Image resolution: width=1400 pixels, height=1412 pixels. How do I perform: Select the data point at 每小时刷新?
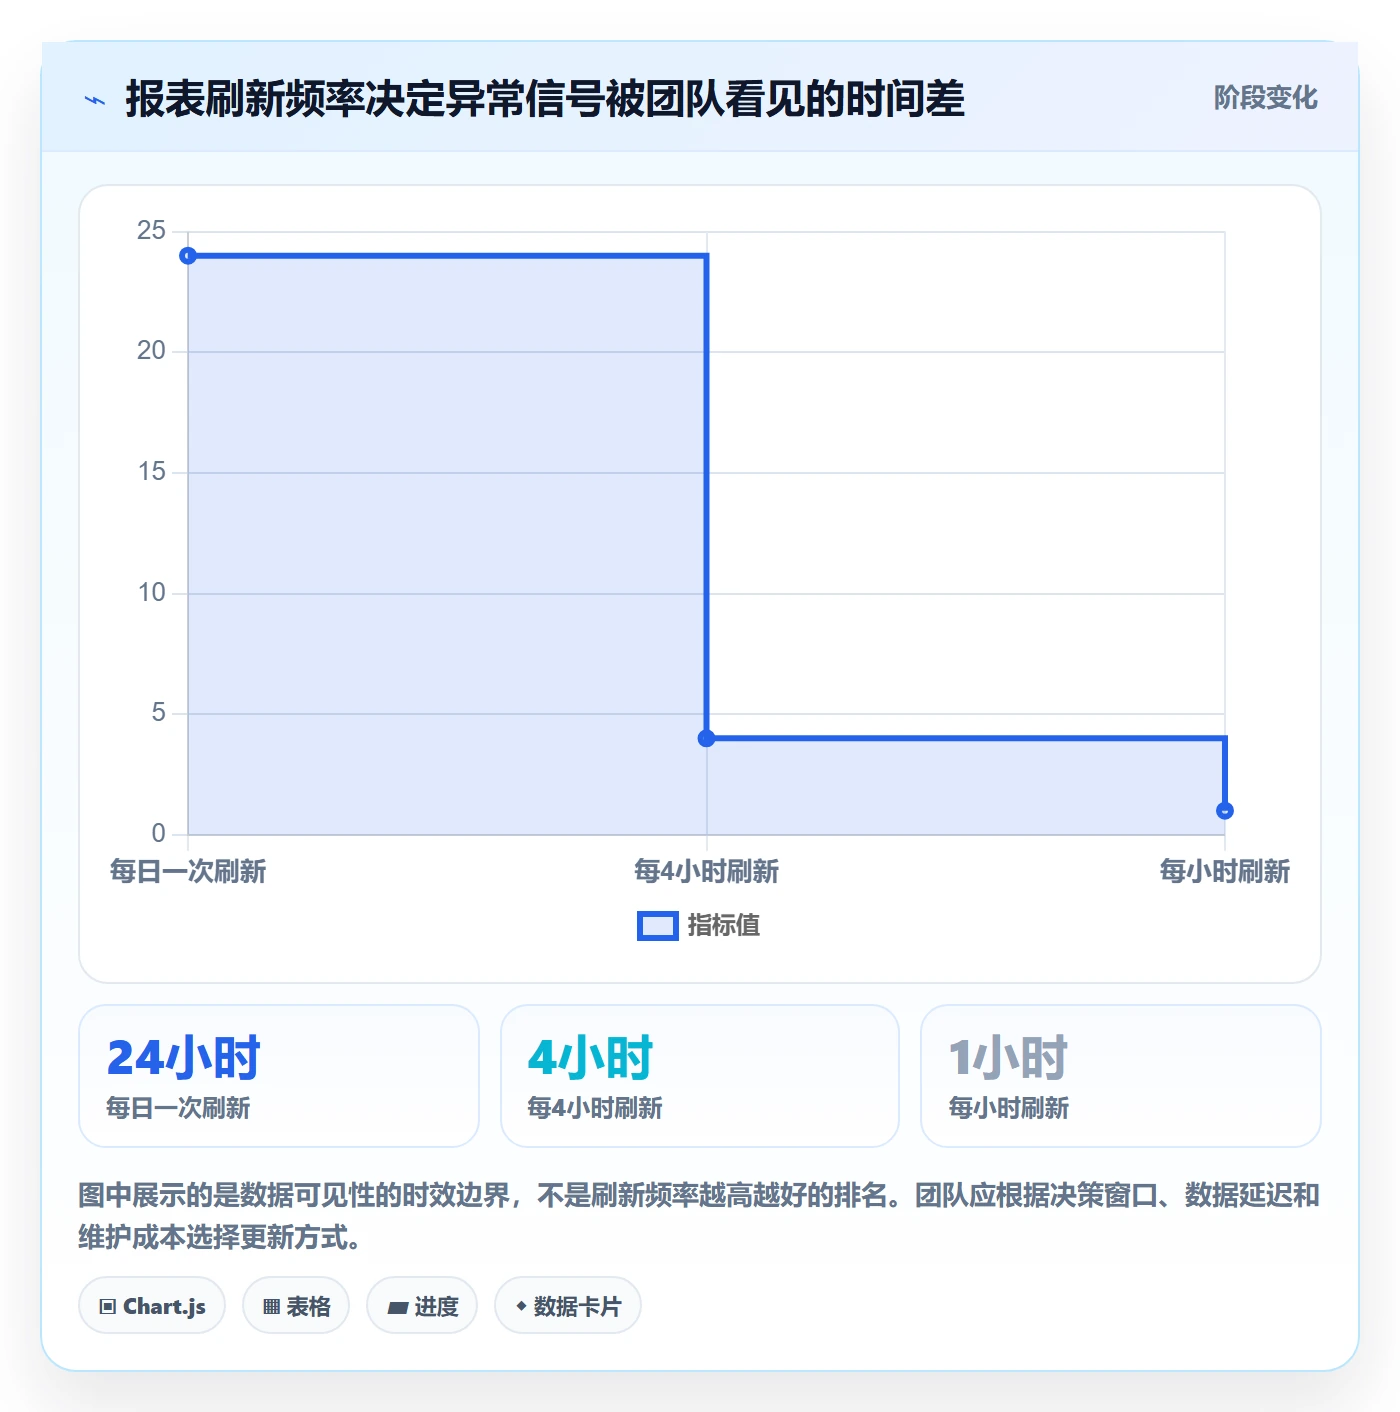[1225, 811]
